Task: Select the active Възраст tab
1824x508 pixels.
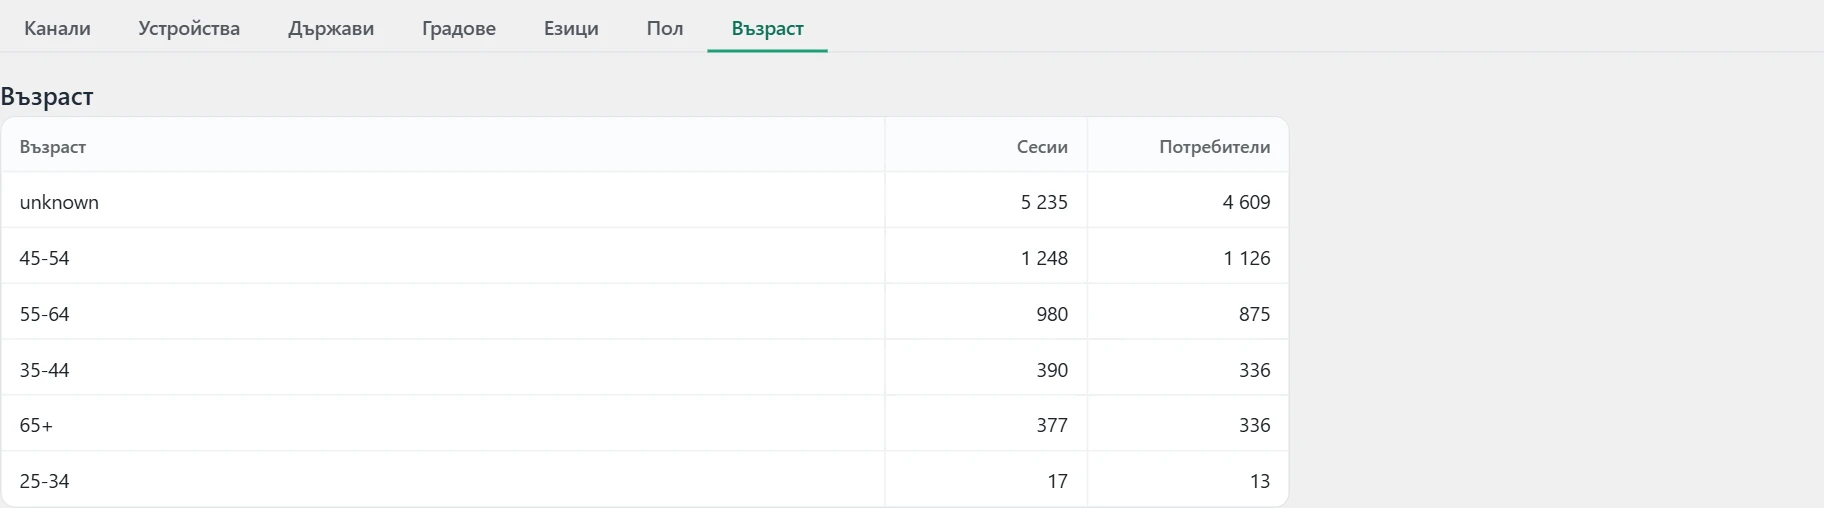Action: [767, 28]
